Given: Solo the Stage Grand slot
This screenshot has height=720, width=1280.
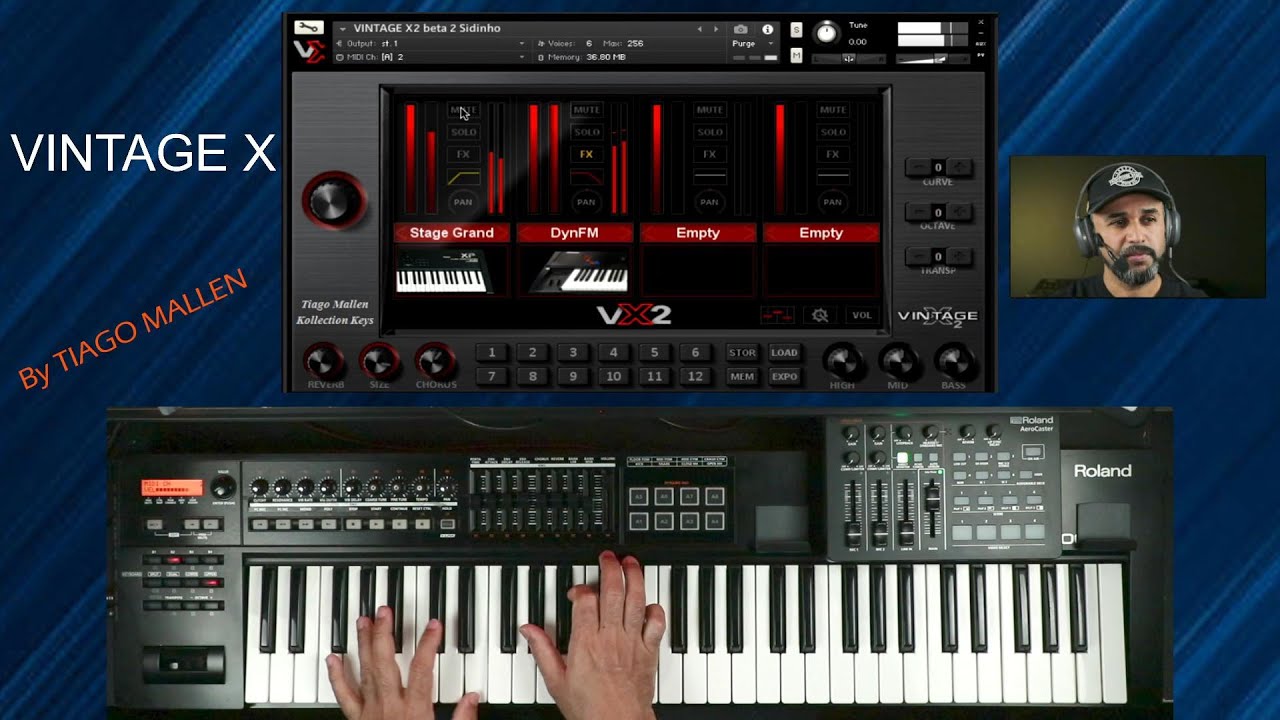Looking at the screenshot, I should pyautogui.click(x=463, y=132).
